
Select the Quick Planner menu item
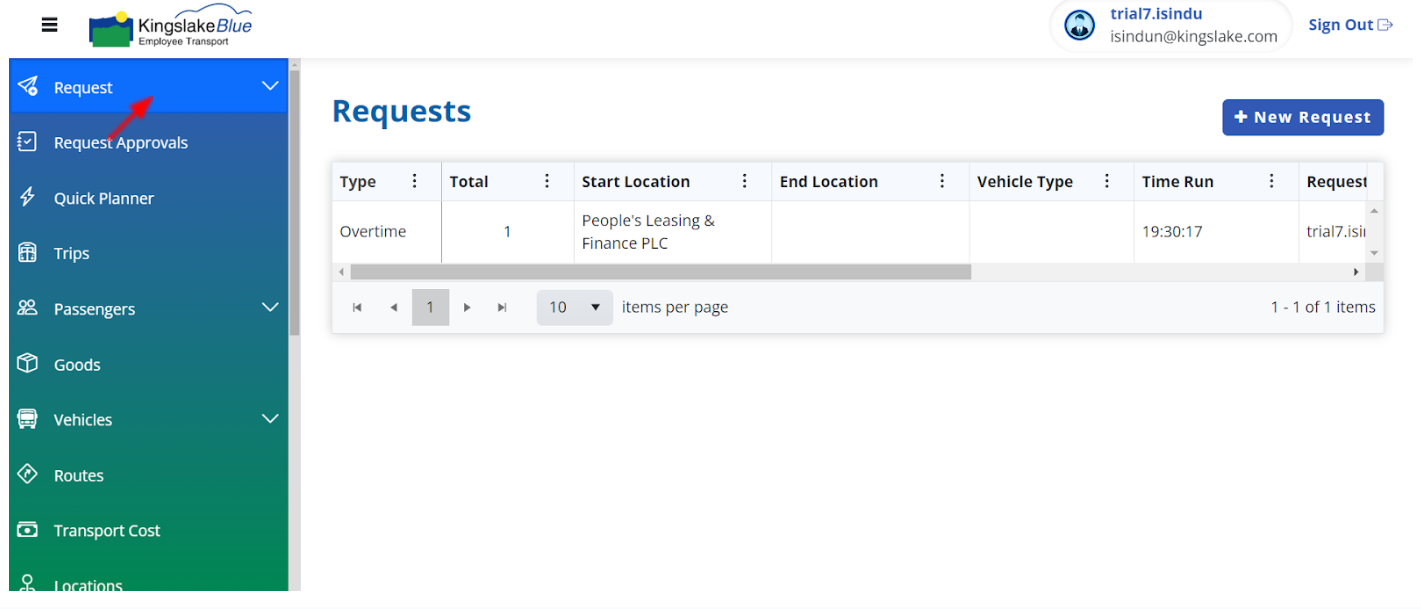pyautogui.click(x=148, y=198)
